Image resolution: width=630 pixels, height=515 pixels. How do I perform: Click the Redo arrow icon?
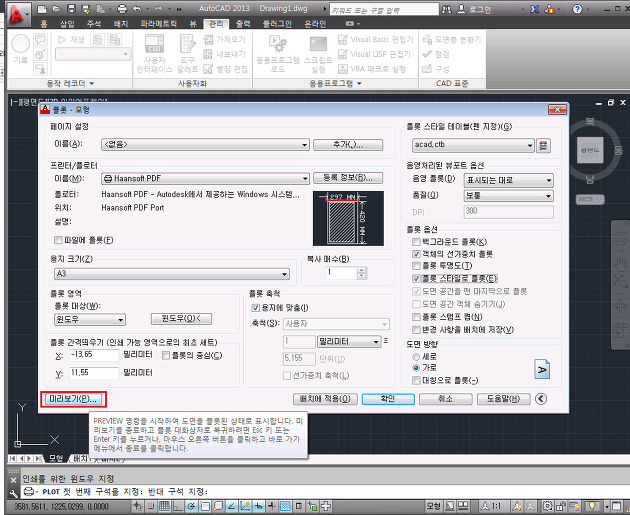158,9
